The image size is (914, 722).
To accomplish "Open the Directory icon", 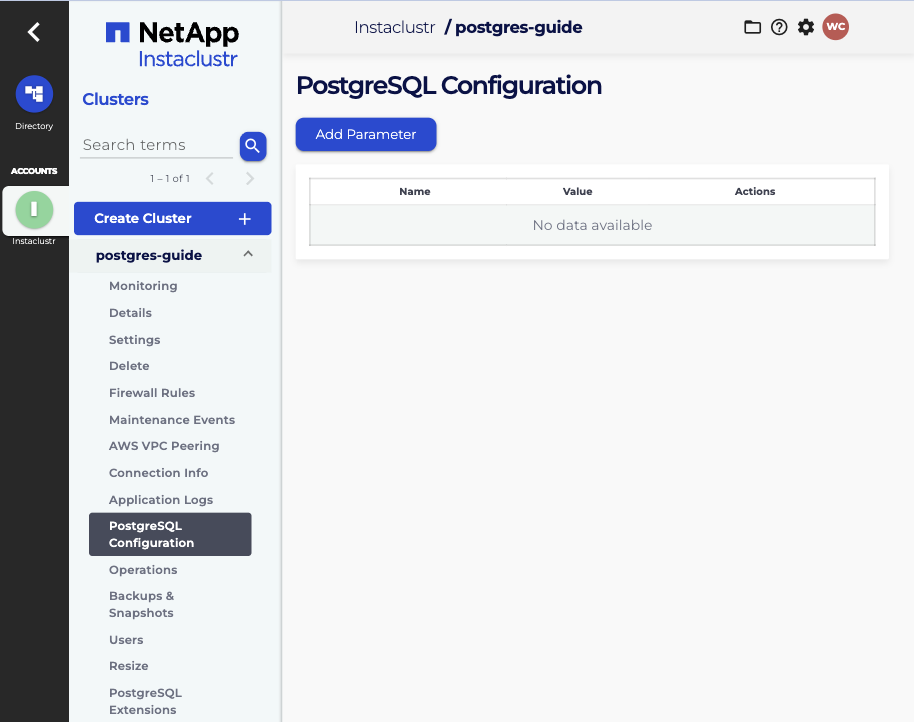I will (34, 94).
